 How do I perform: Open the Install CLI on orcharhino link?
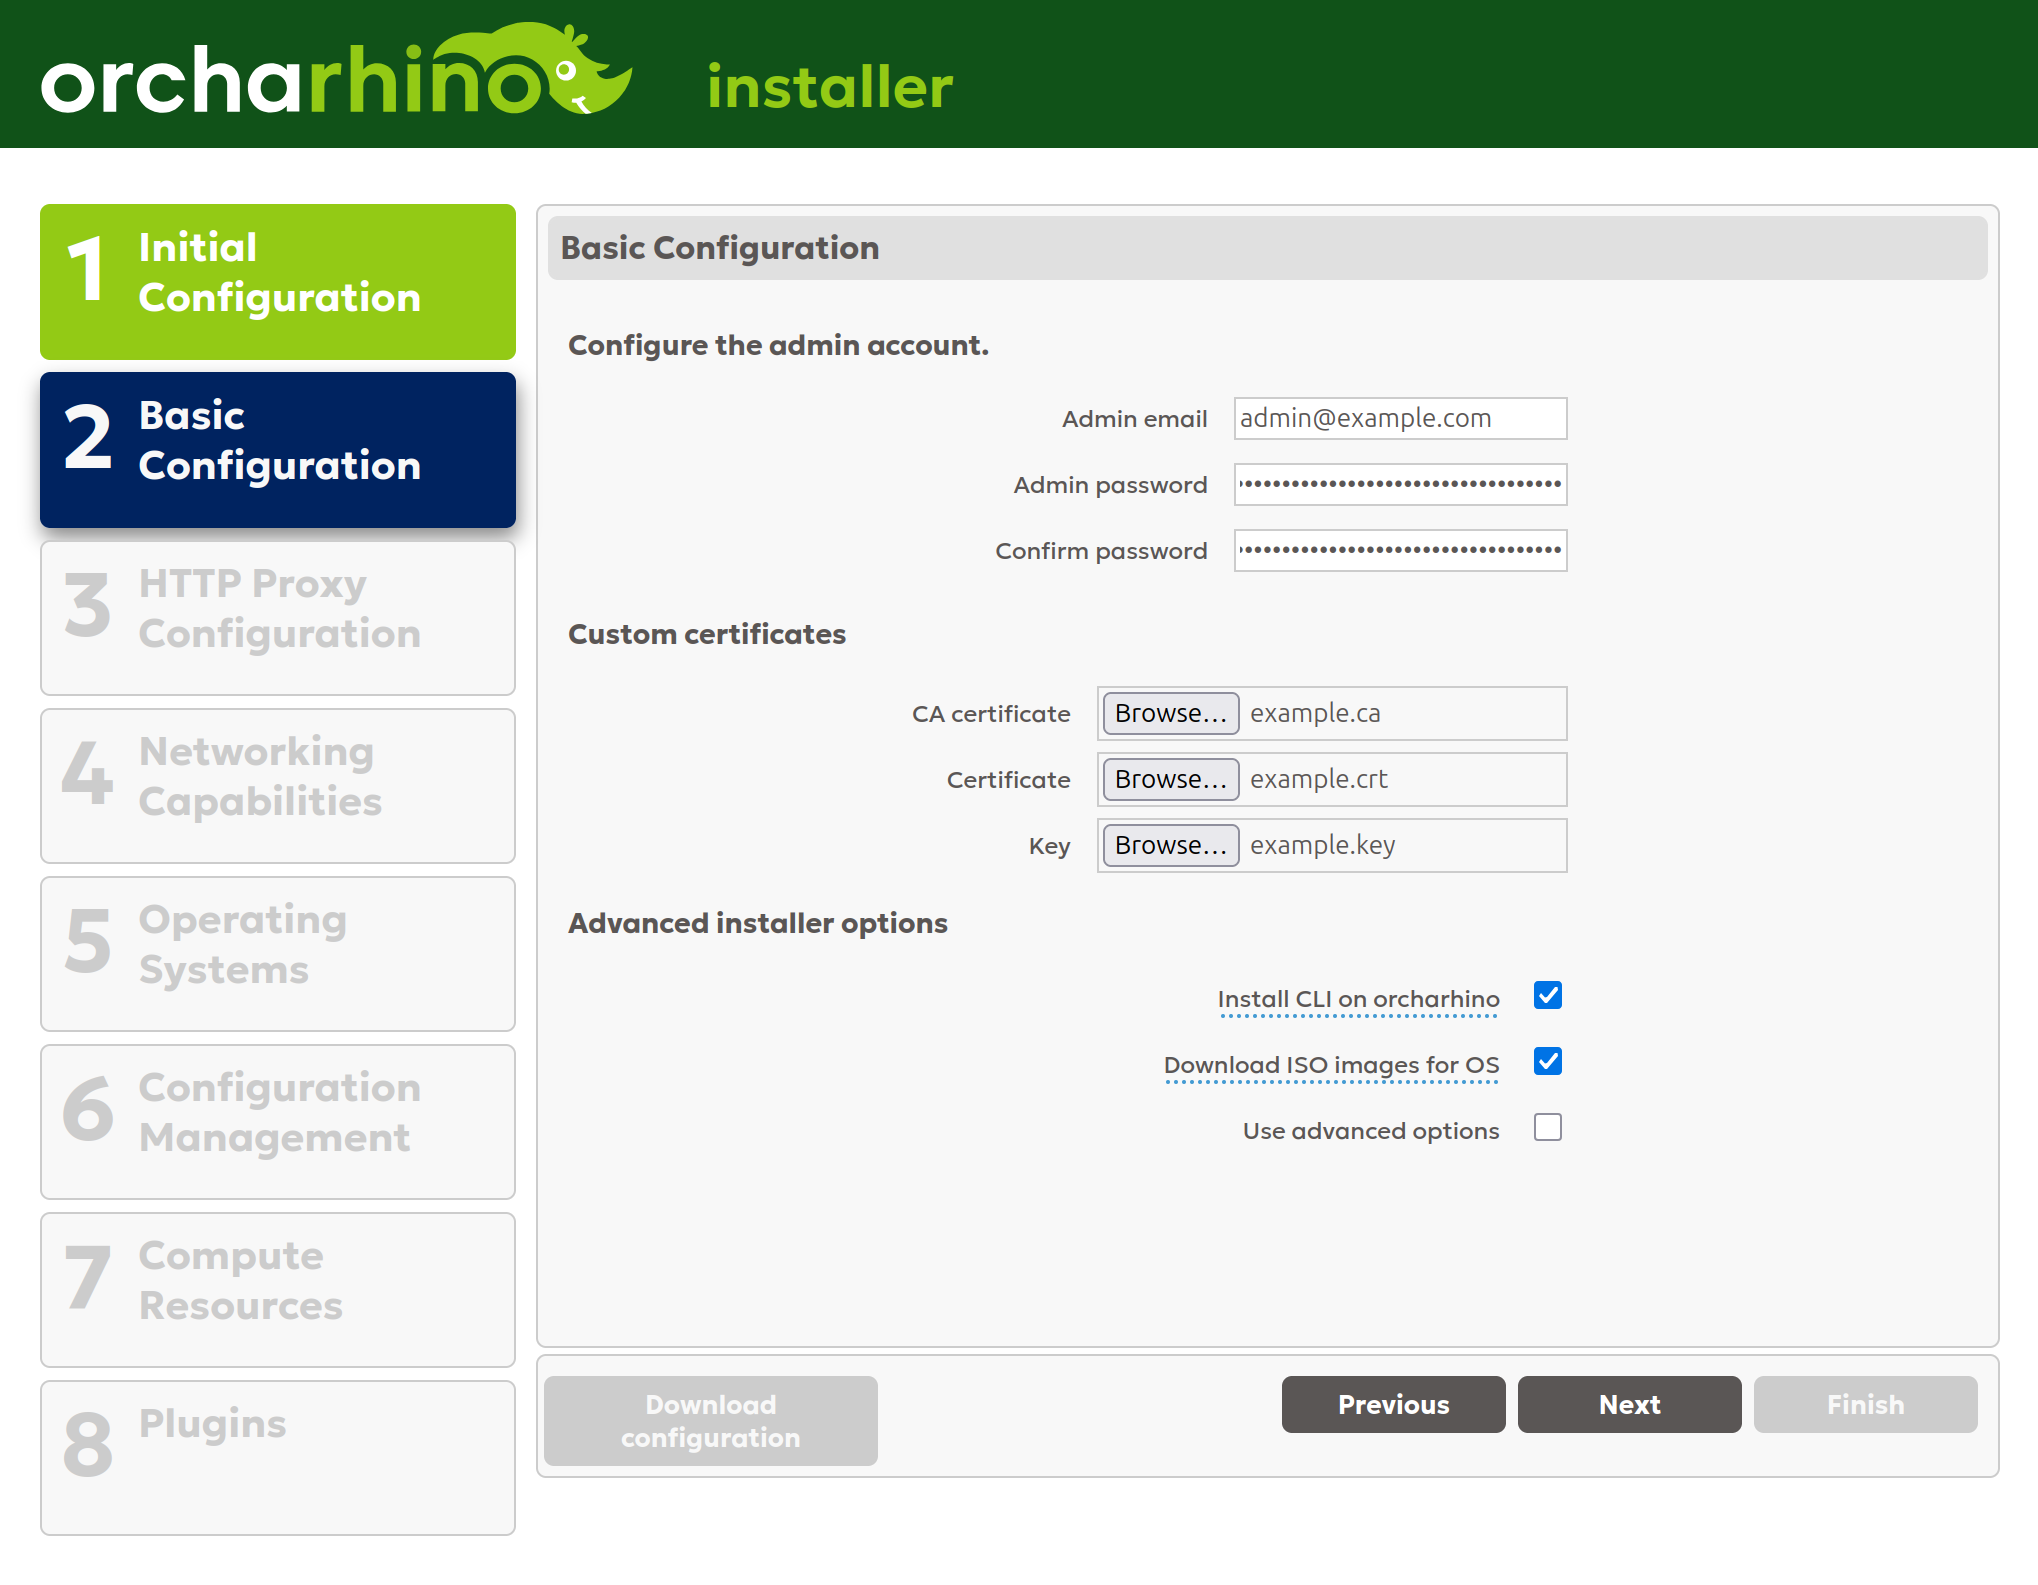[x=1357, y=998]
